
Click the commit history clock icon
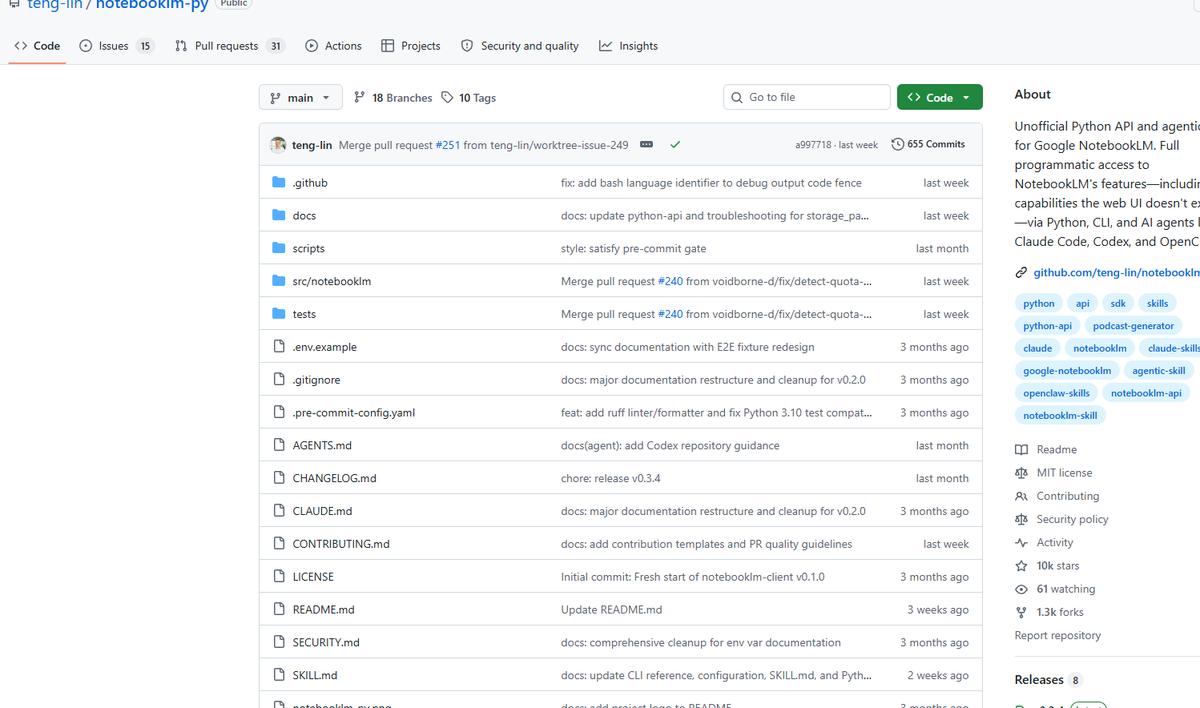pyautogui.click(x=897, y=145)
